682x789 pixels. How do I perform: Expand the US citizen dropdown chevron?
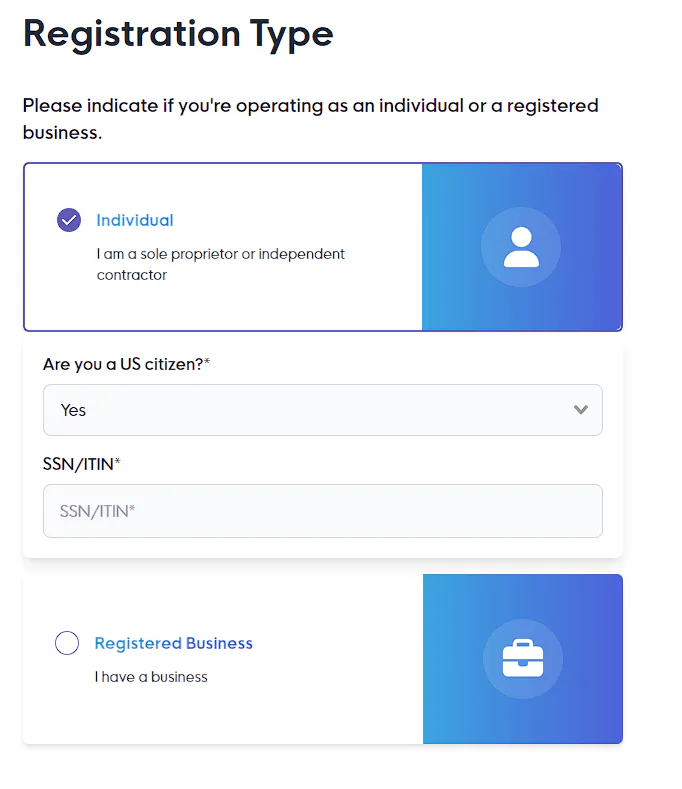point(580,410)
